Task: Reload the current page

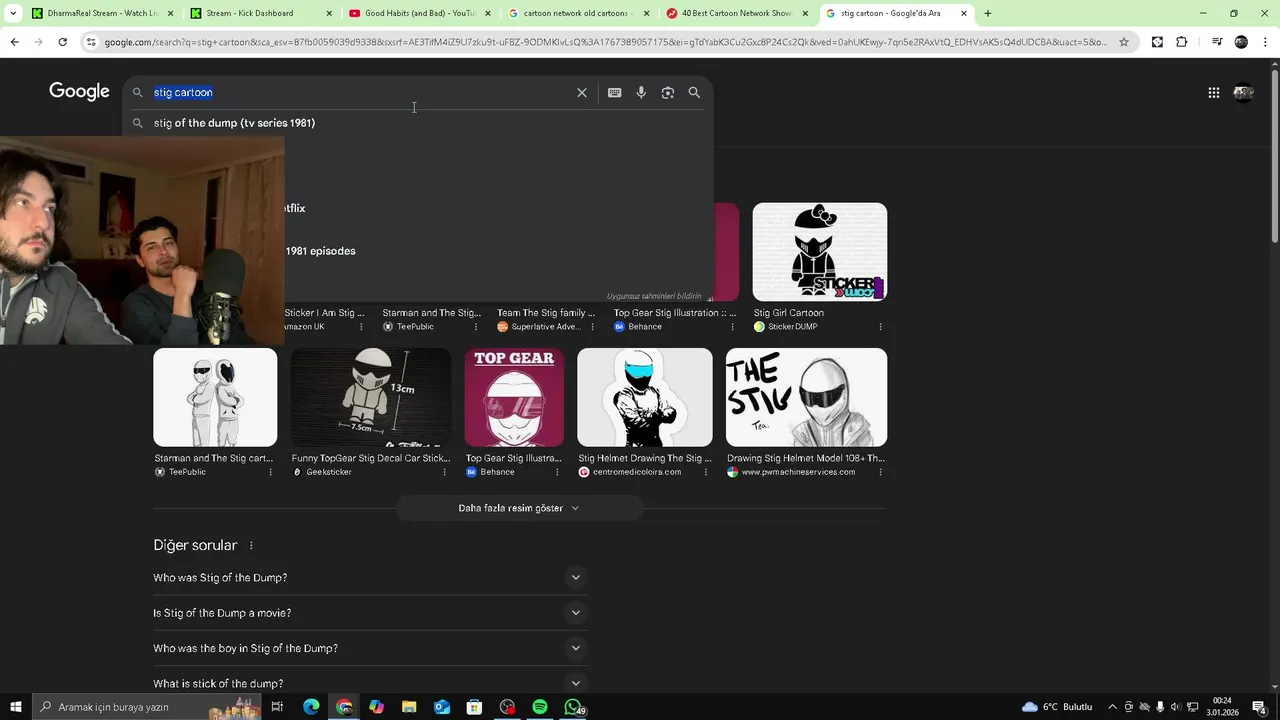Action: point(62,42)
